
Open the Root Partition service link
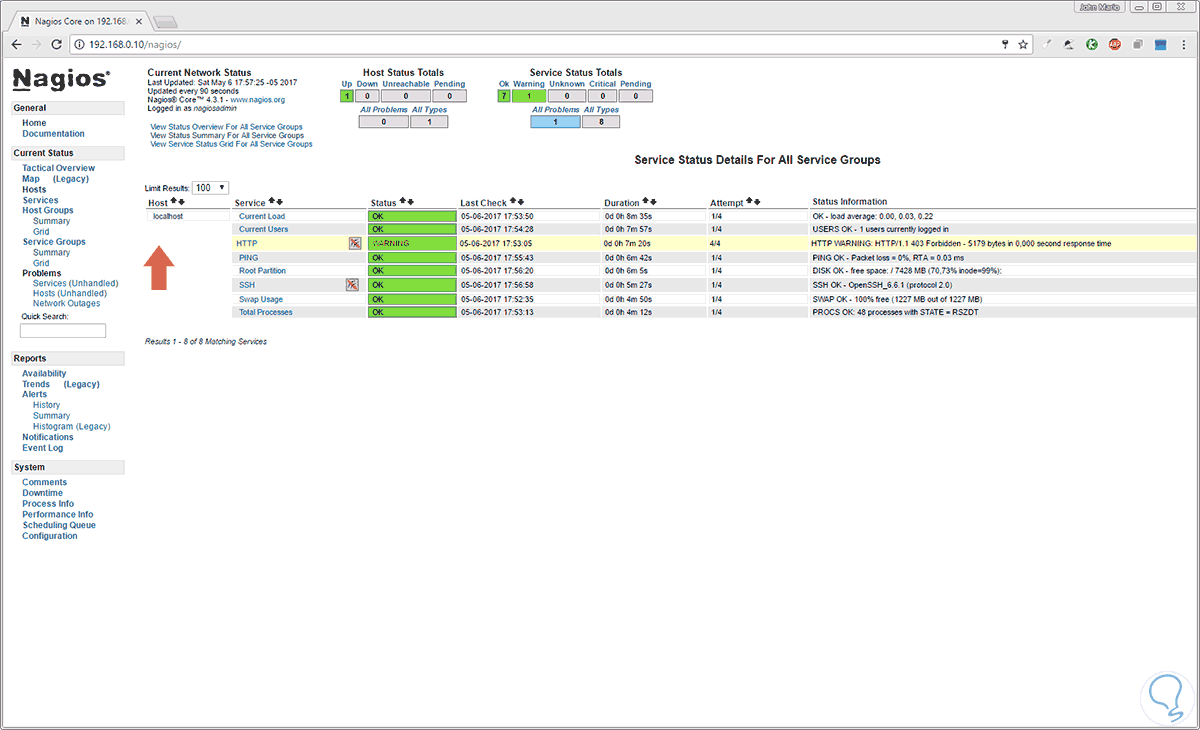[x=262, y=271]
